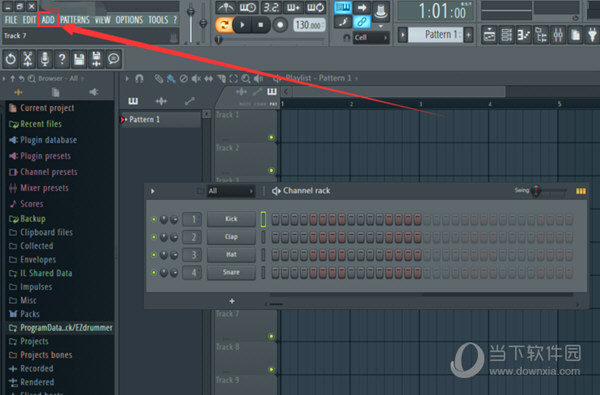The image size is (600, 395).
Task: Select the previous pattern with the left arrow
Action: (x=403, y=35)
